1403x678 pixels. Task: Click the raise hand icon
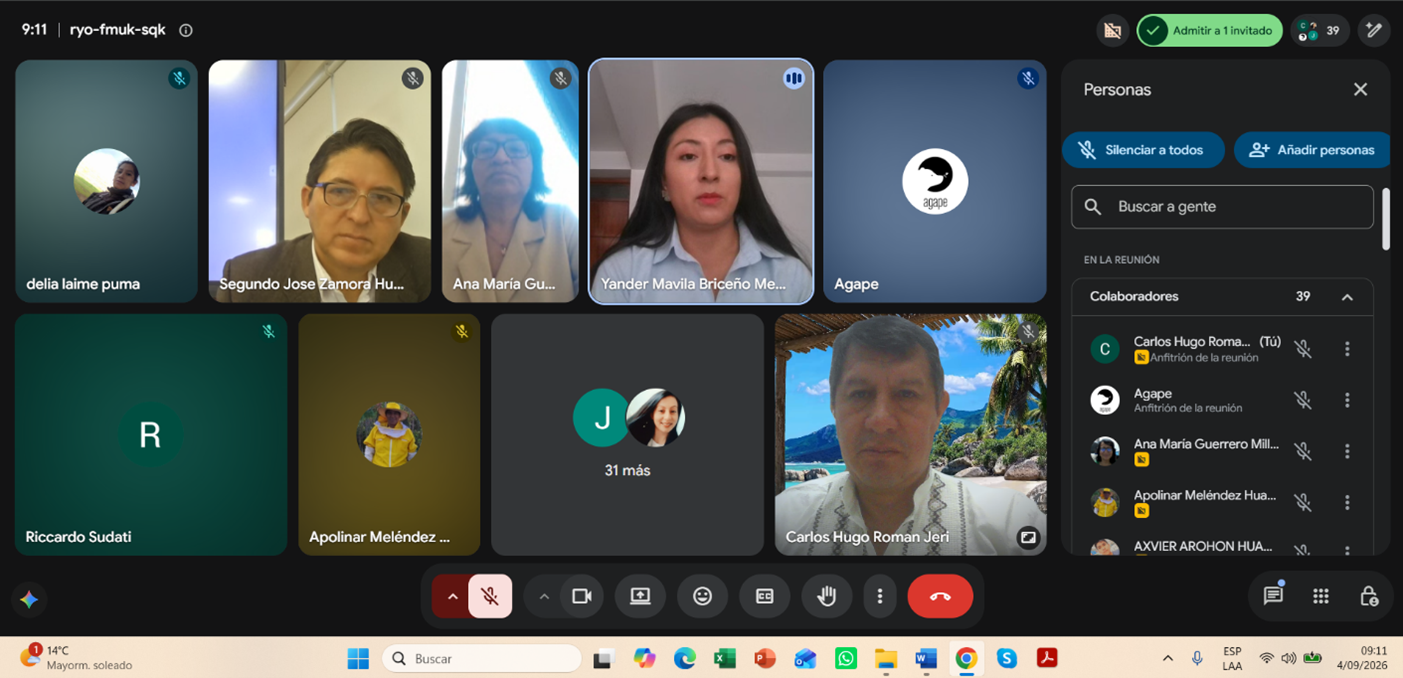tap(826, 596)
